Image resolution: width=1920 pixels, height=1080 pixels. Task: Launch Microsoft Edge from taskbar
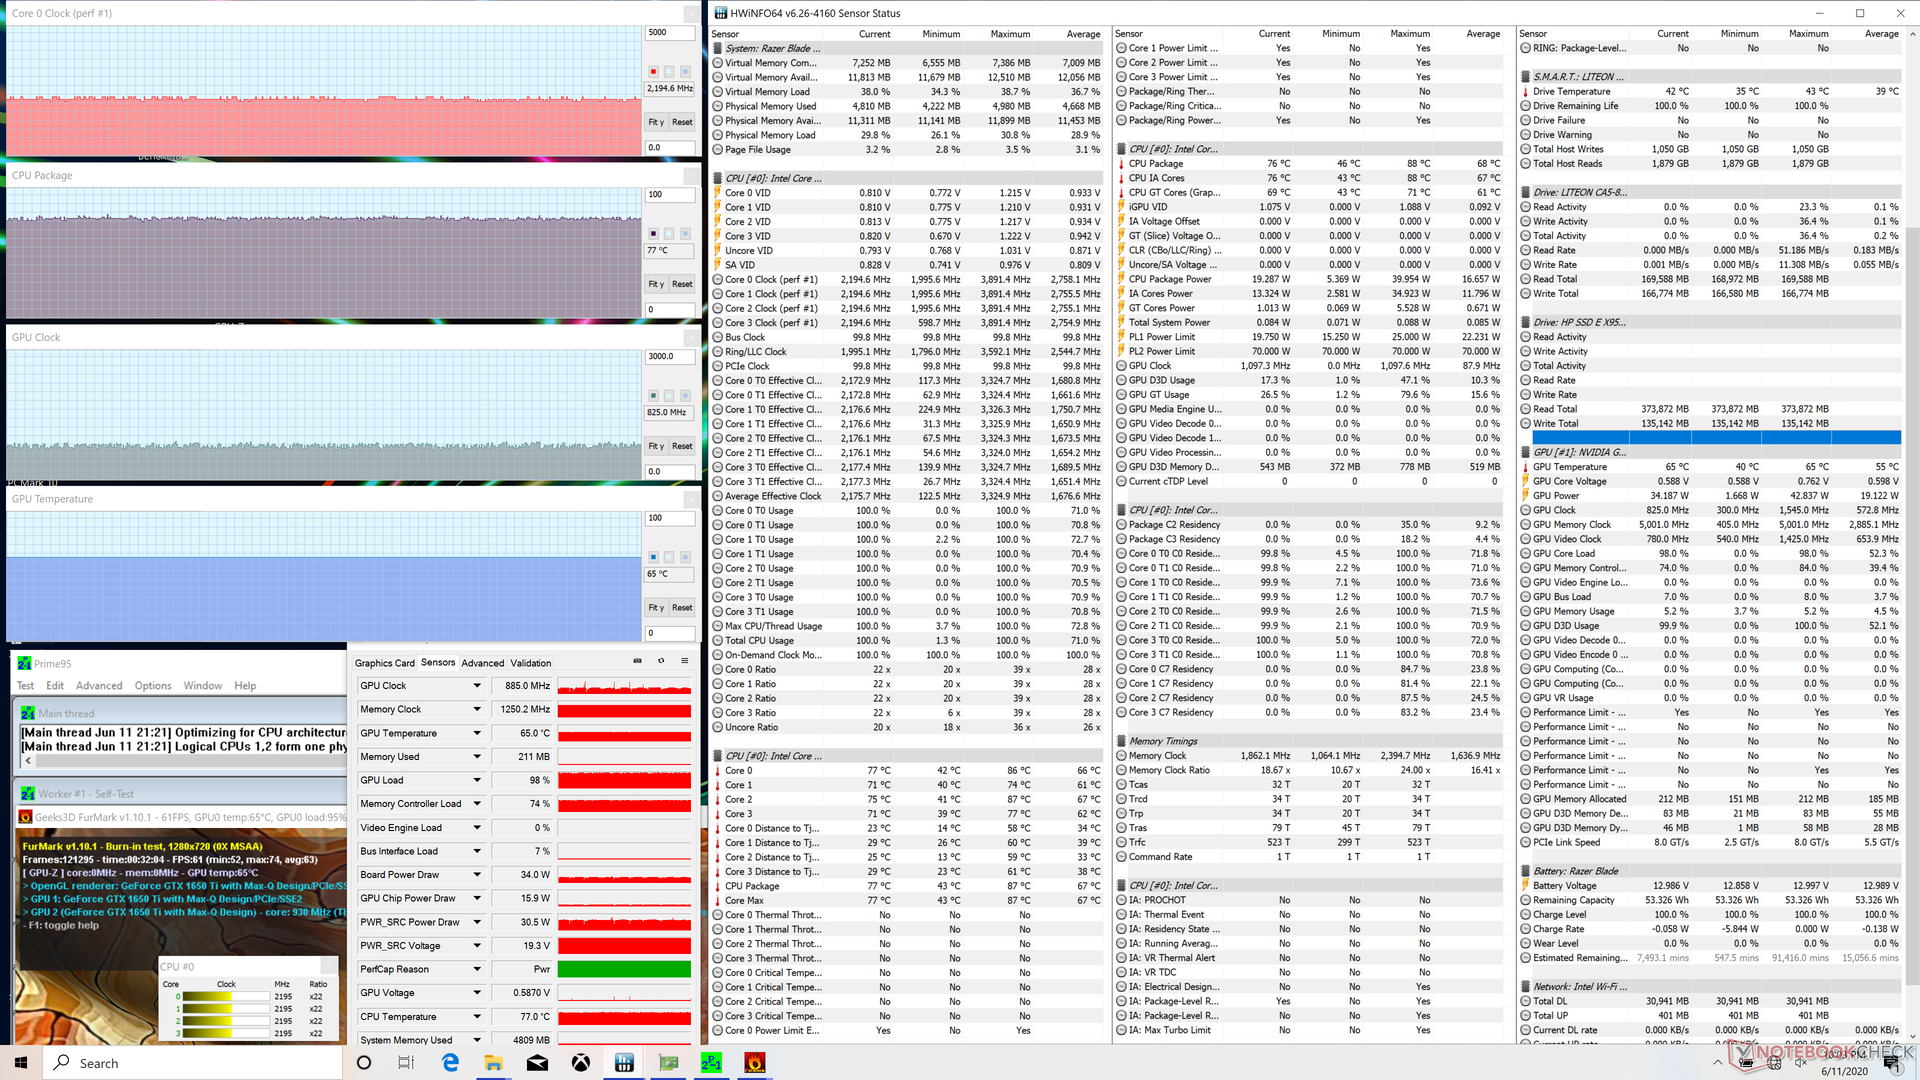pyautogui.click(x=450, y=1063)
